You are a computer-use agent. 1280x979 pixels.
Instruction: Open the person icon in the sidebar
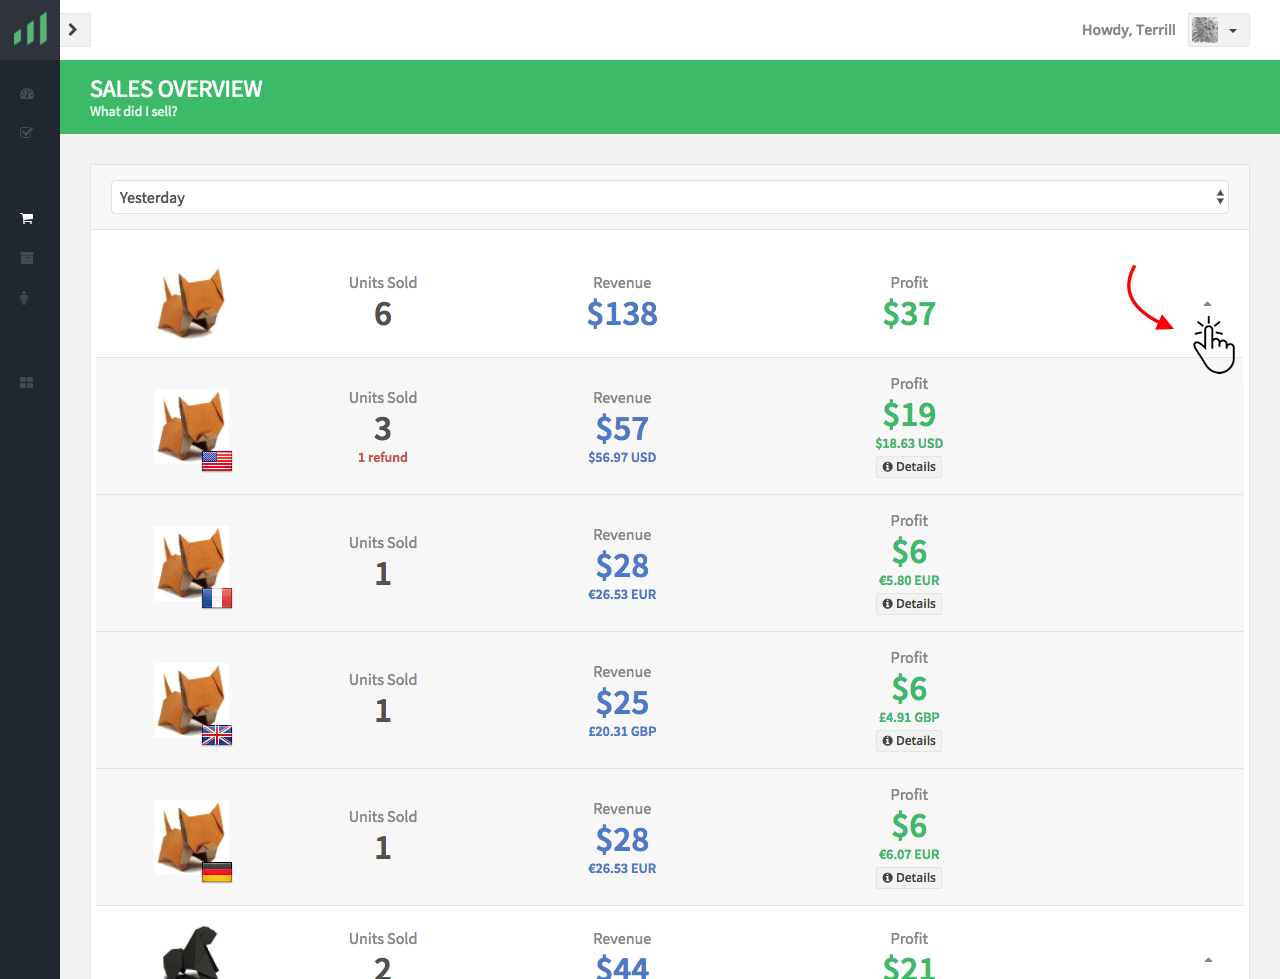[25, 298]
